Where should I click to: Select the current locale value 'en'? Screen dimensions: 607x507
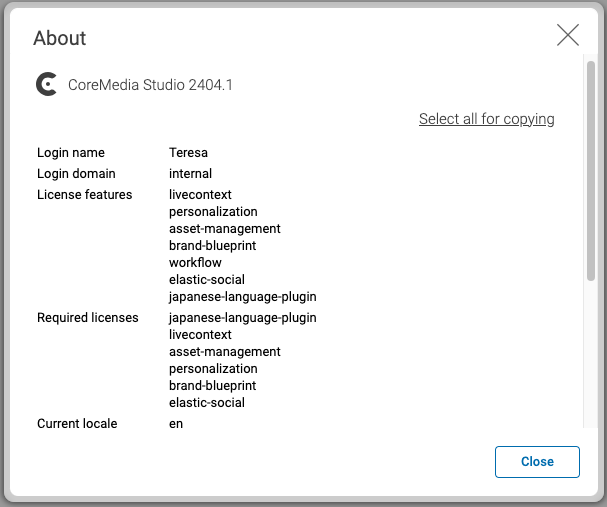coord(176,424)
